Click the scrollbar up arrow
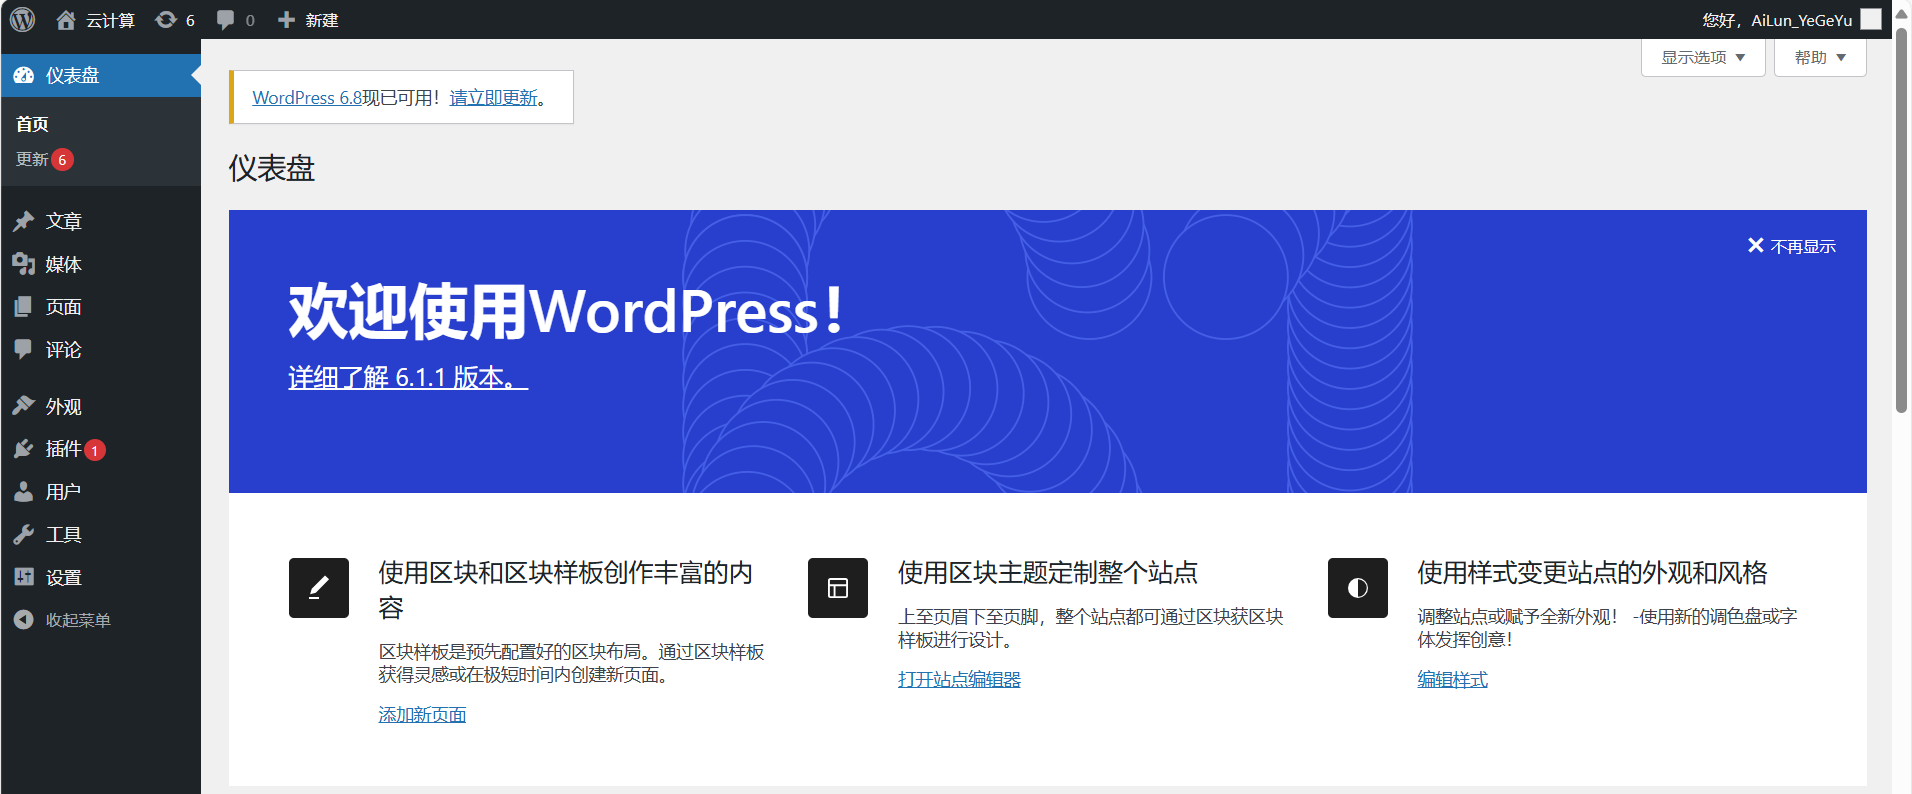This screenshot has height=794, width=1912. [1902, 13]
